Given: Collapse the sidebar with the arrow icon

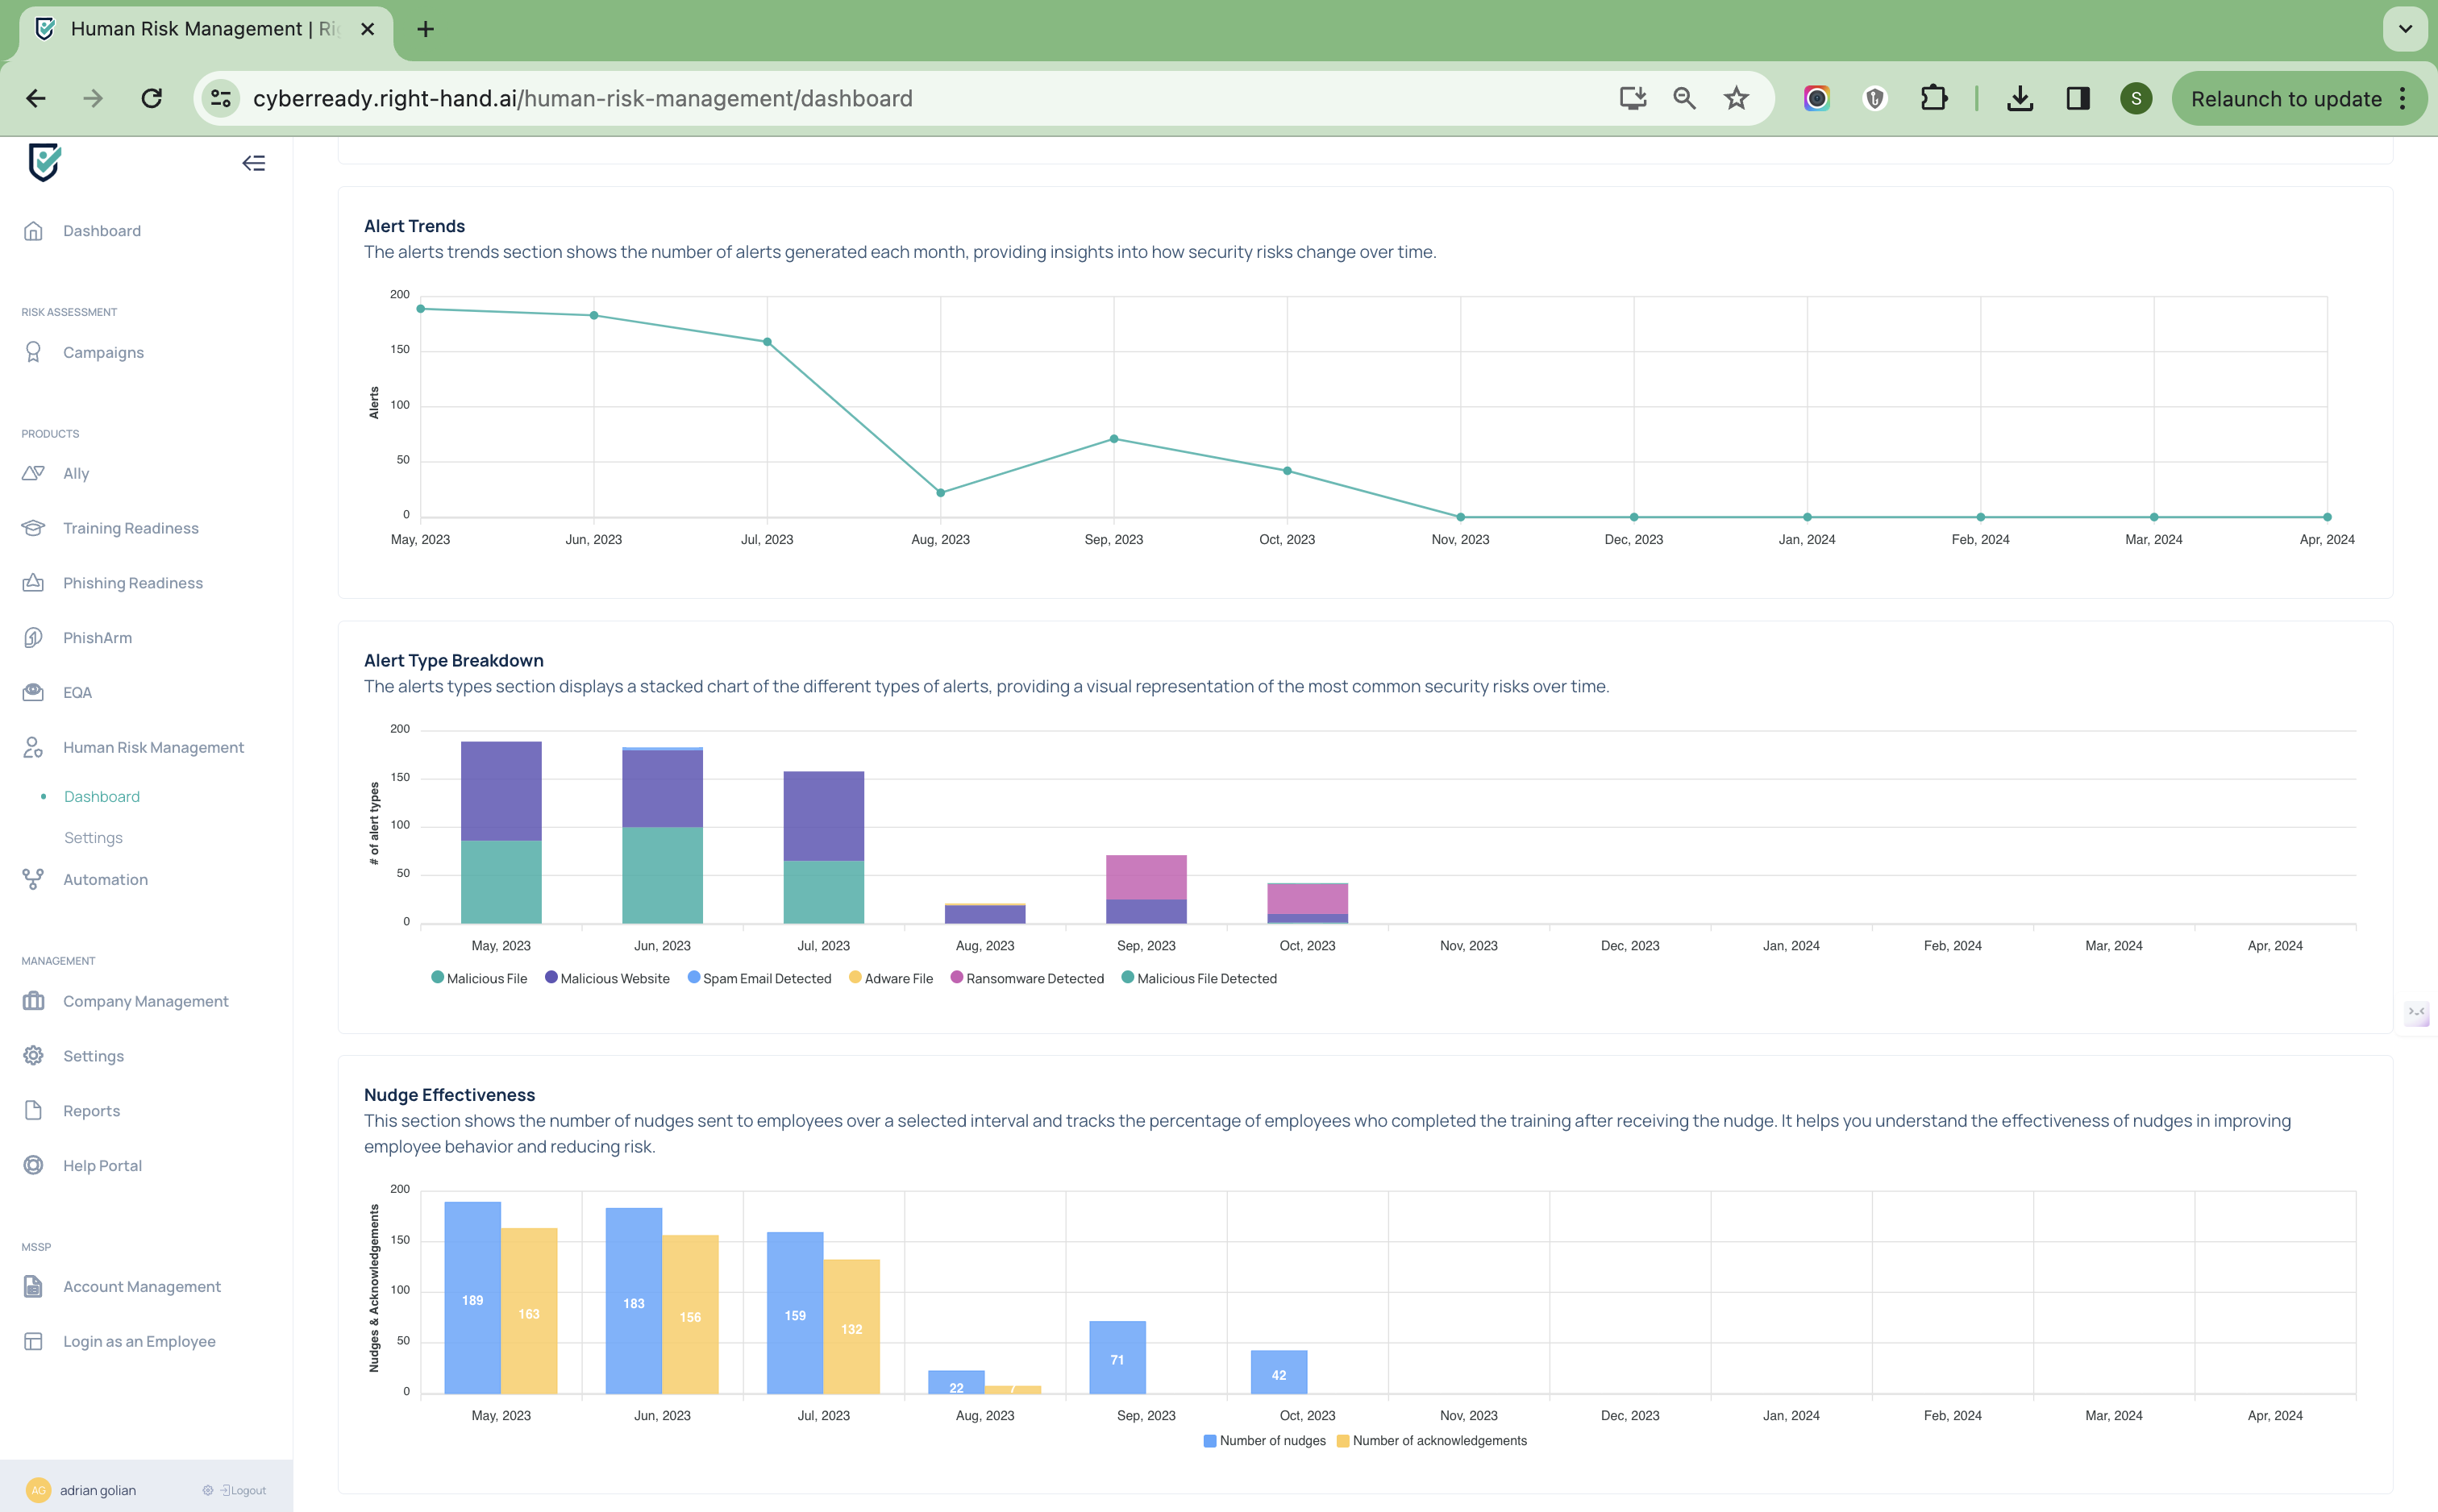Looking at the screenshot, I should (x=253, y=163).
